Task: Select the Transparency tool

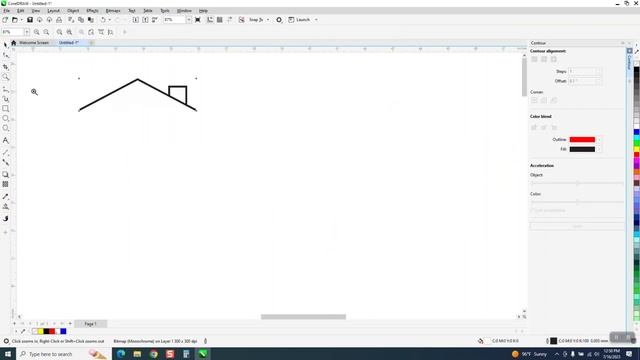Action: [x=6, y=184]
